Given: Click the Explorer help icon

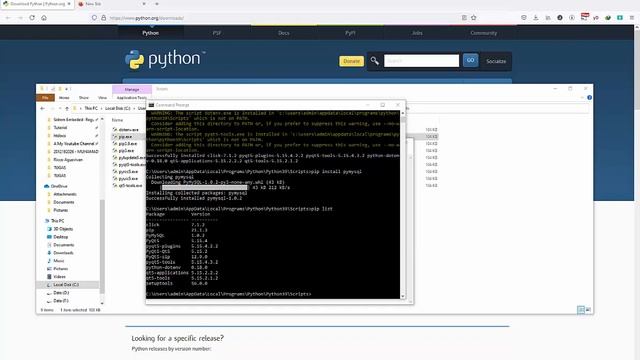Looking at the screenshot, I should pos(589,98).
